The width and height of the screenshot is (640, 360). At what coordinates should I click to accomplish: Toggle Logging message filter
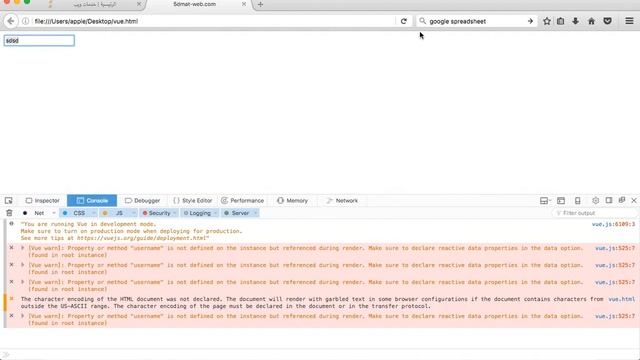pyautogui.click(x=197, y=213)
